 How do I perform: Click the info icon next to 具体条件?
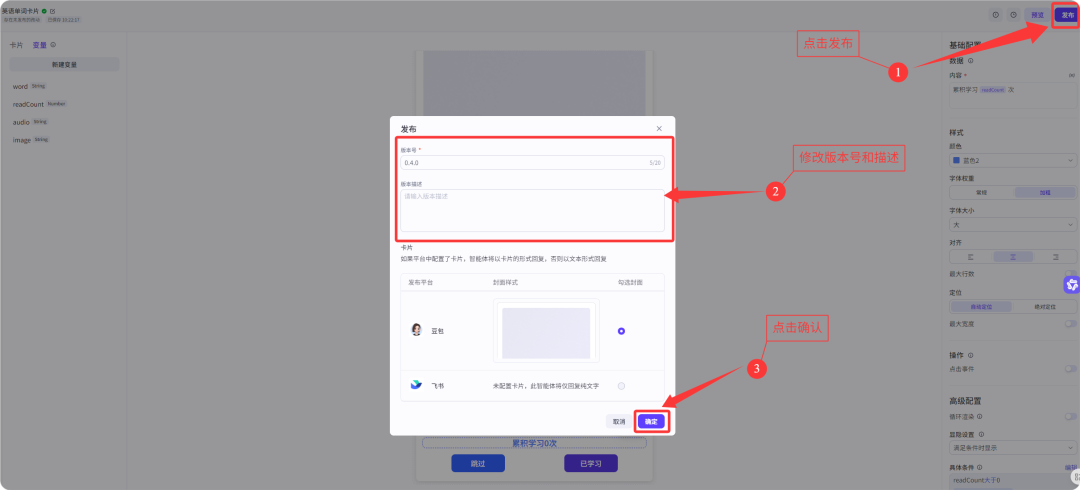(981, 467)
